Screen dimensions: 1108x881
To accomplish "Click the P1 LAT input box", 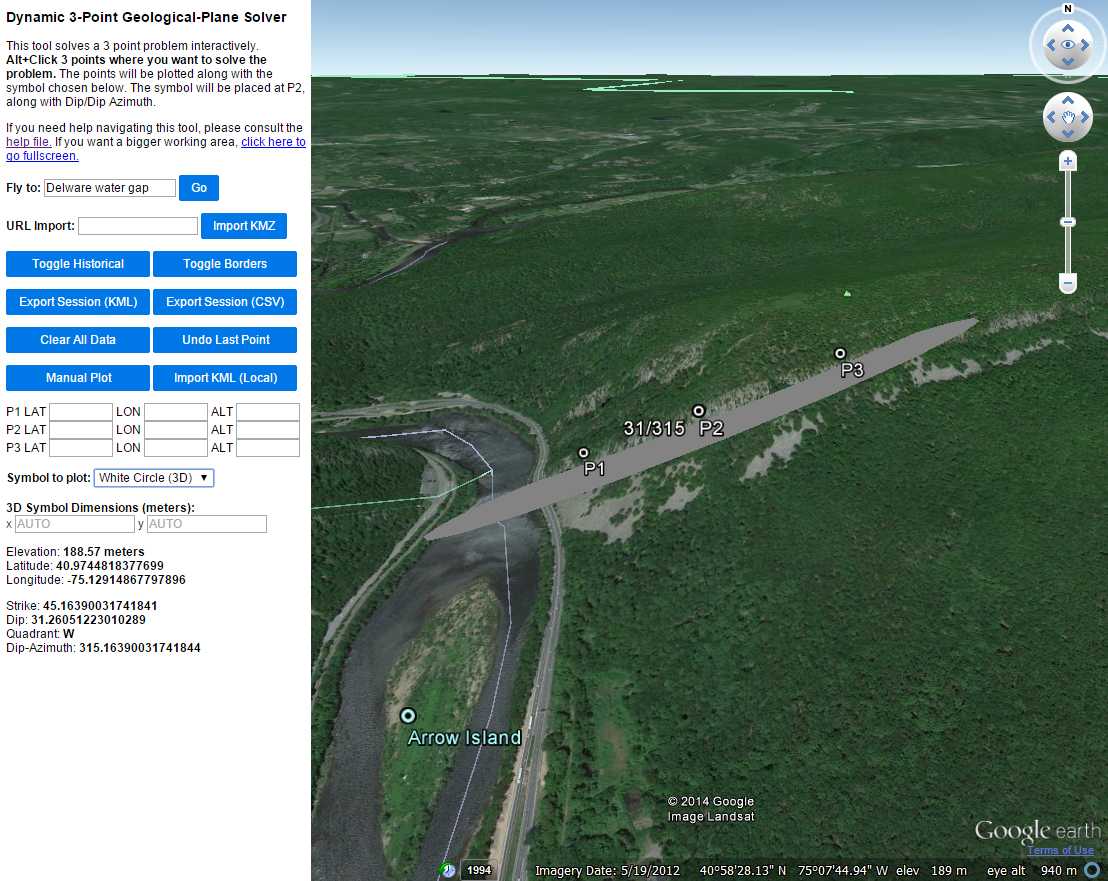I will [81, 412].
